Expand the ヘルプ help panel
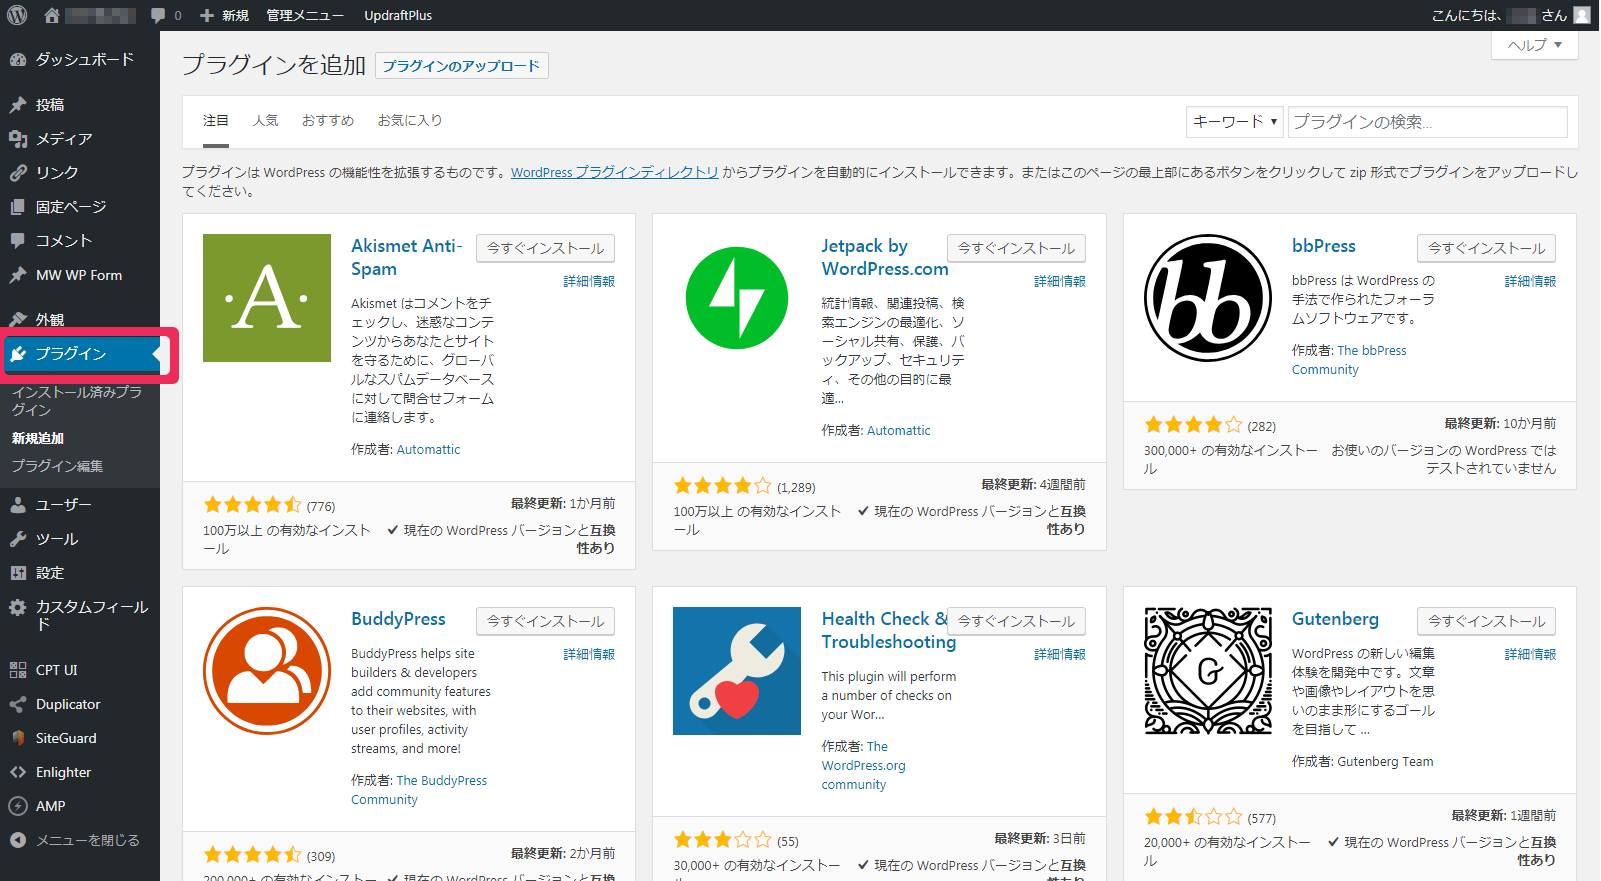The height and width of the screenshot is (881, 1601). (x=1534, y=45)
